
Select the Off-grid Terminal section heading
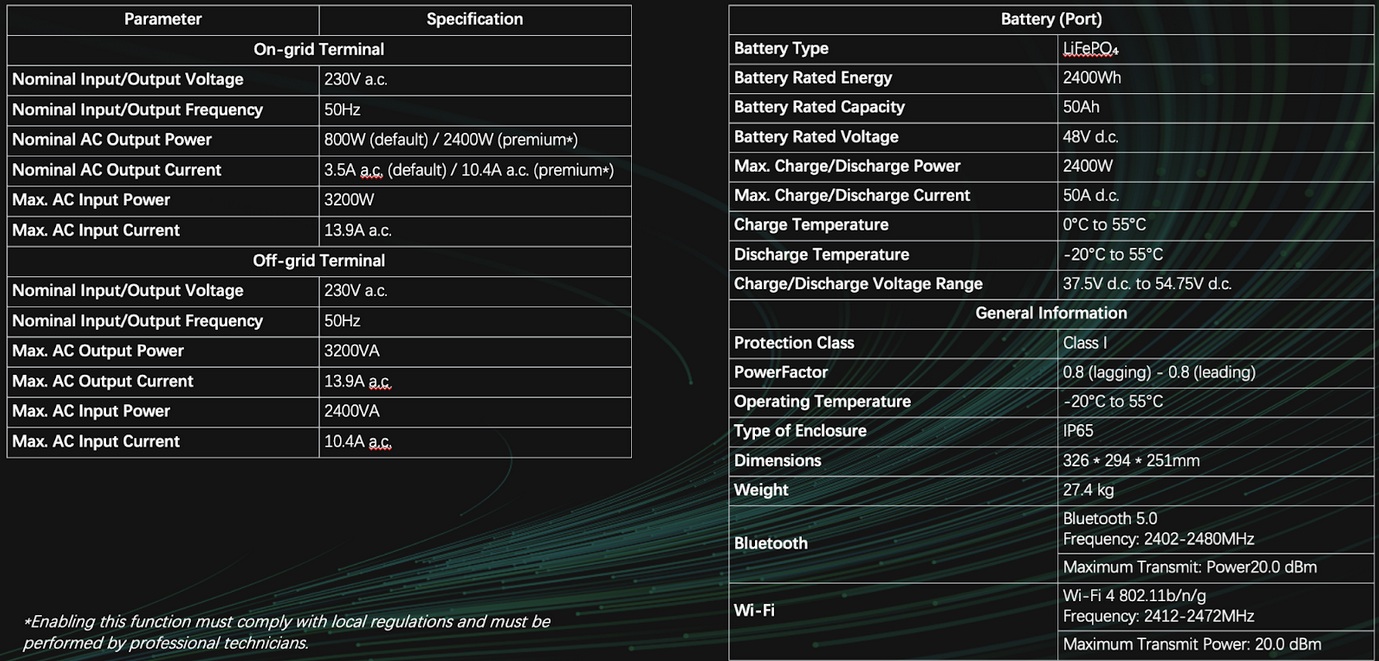click(319, 260)
